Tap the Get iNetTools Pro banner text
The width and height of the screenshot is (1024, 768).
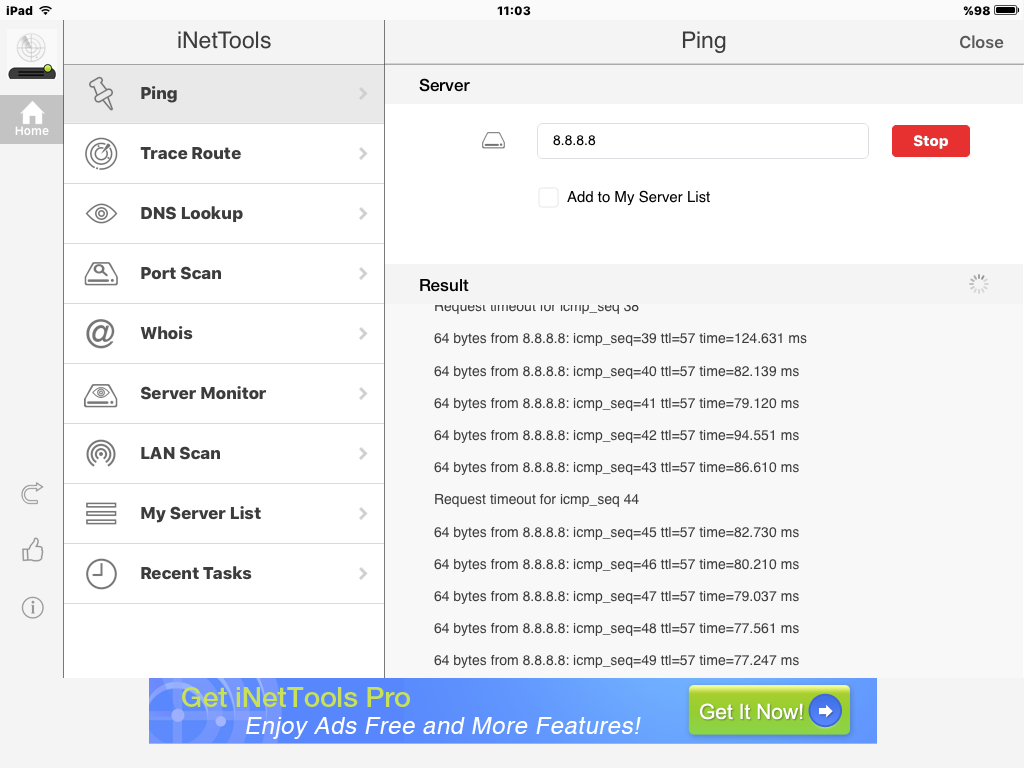point(296,697)
